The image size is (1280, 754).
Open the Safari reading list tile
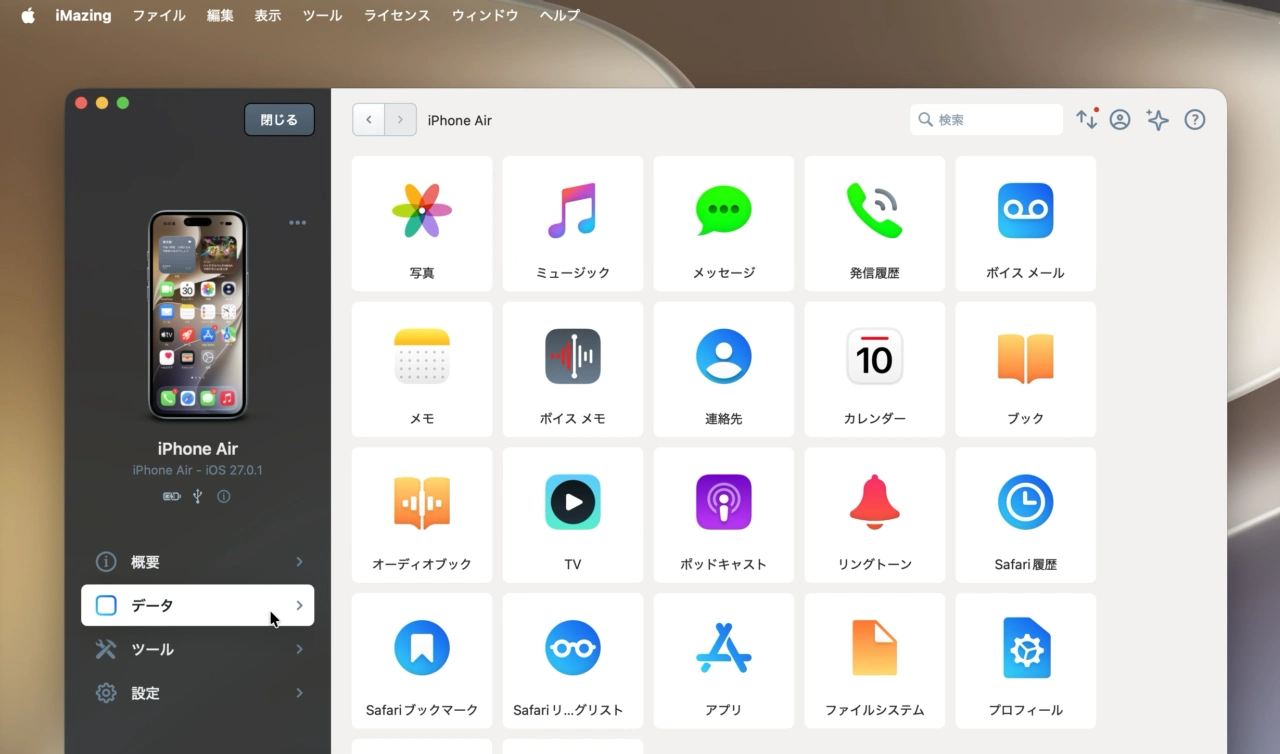click(572, 661)
